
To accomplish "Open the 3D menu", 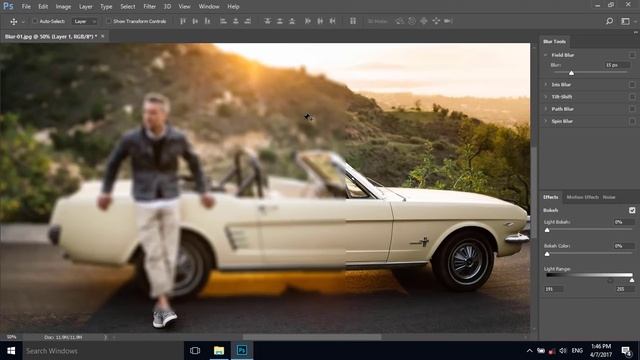I will pos(167,7).
